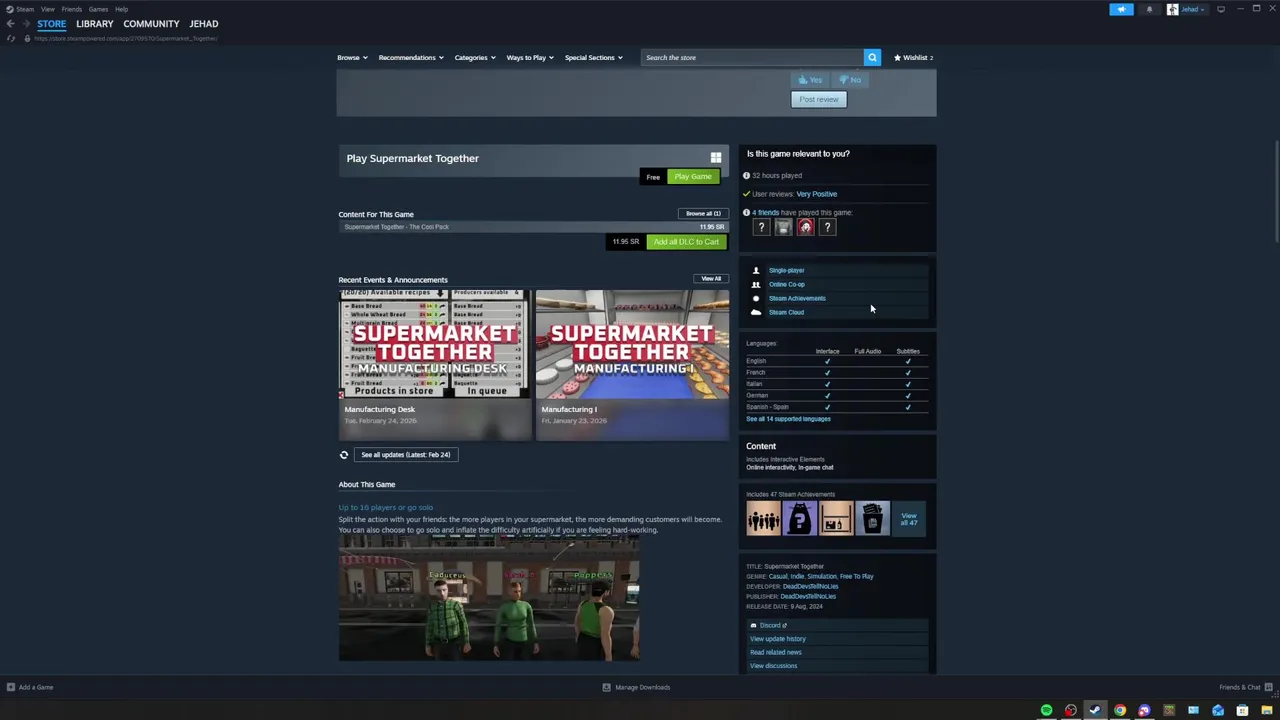The image size is (1280, 720).
Task: Open the Jehad account dropdown
Action: [x=1187, y=9]
